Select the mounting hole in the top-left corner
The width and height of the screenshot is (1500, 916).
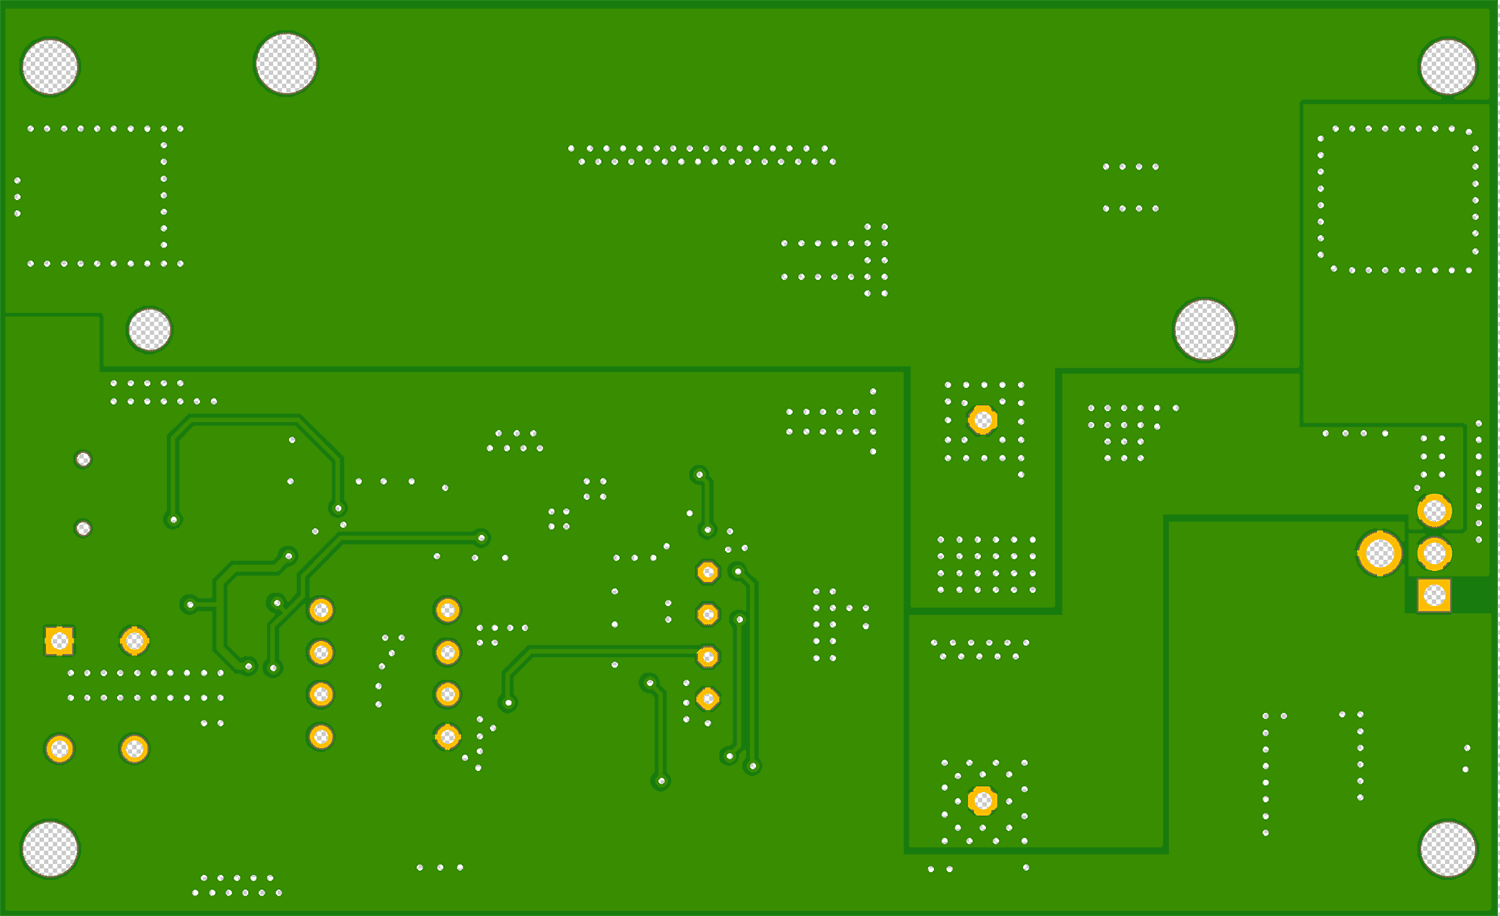pyautogui.click(x=50, y=67)
